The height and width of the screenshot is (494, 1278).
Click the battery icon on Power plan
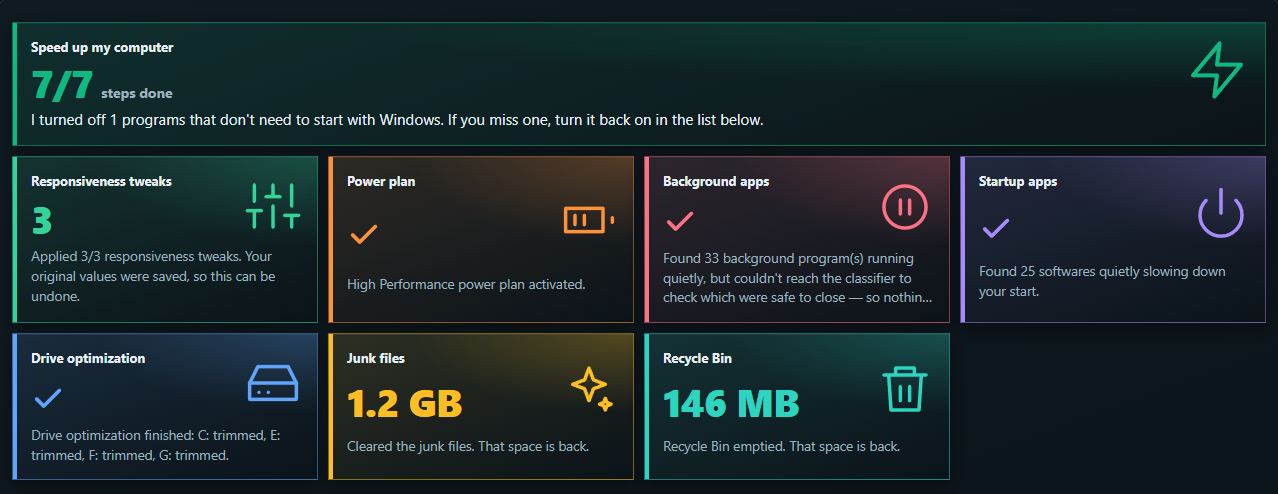(589, 219)
